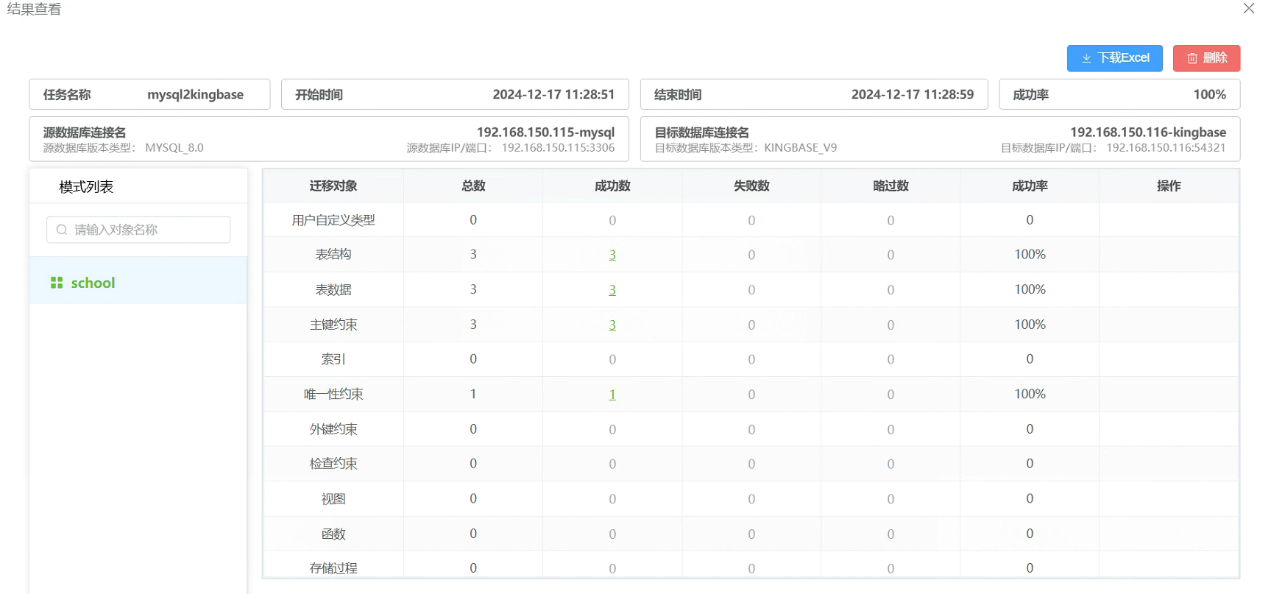Click the trash icon in 删除 button

tap(1192, 59)
